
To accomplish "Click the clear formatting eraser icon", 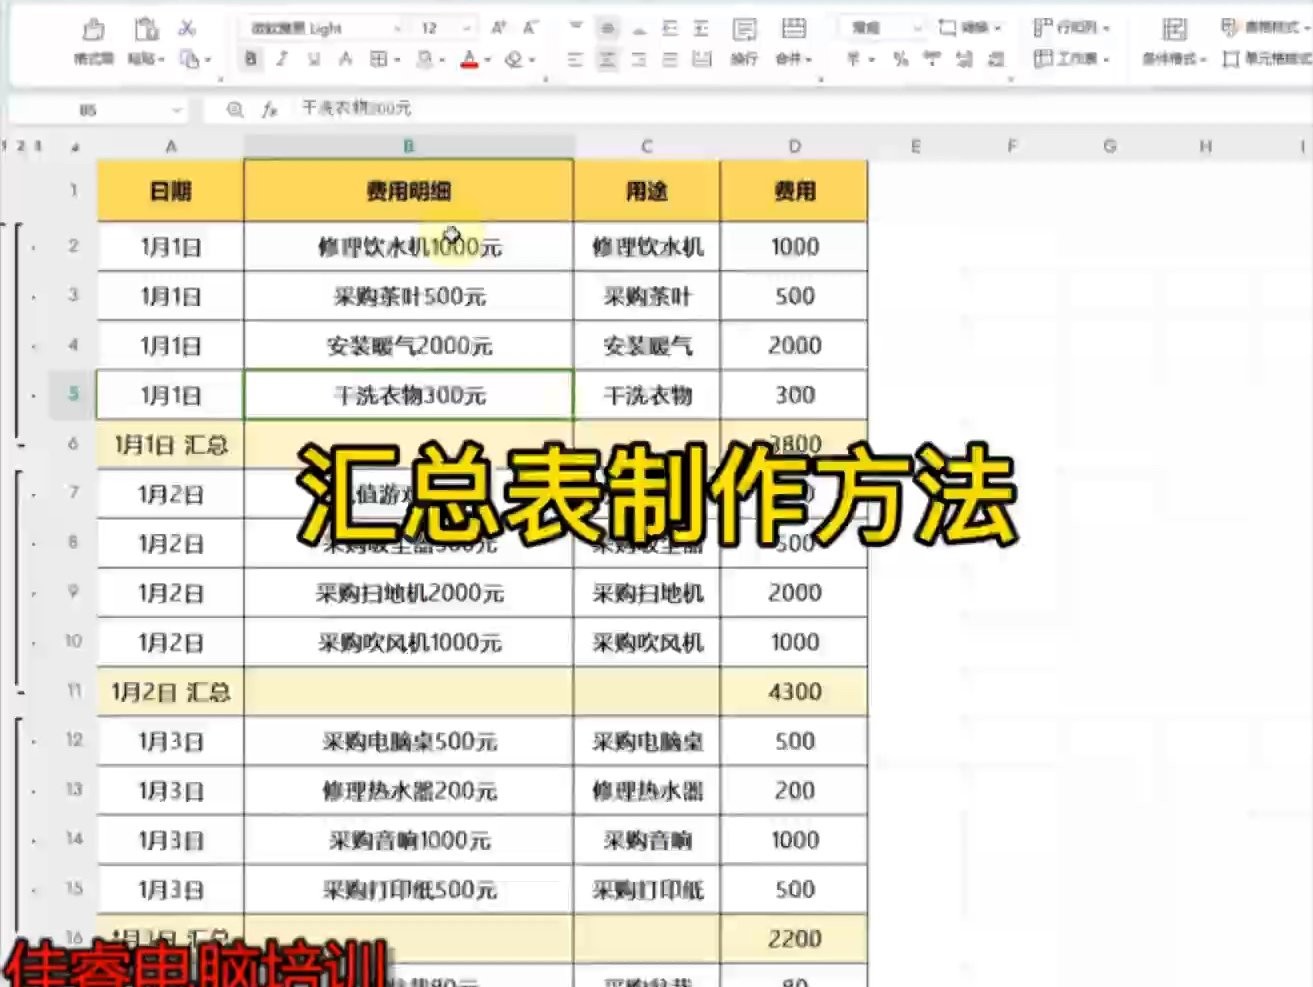I will (x=514, y=60).
